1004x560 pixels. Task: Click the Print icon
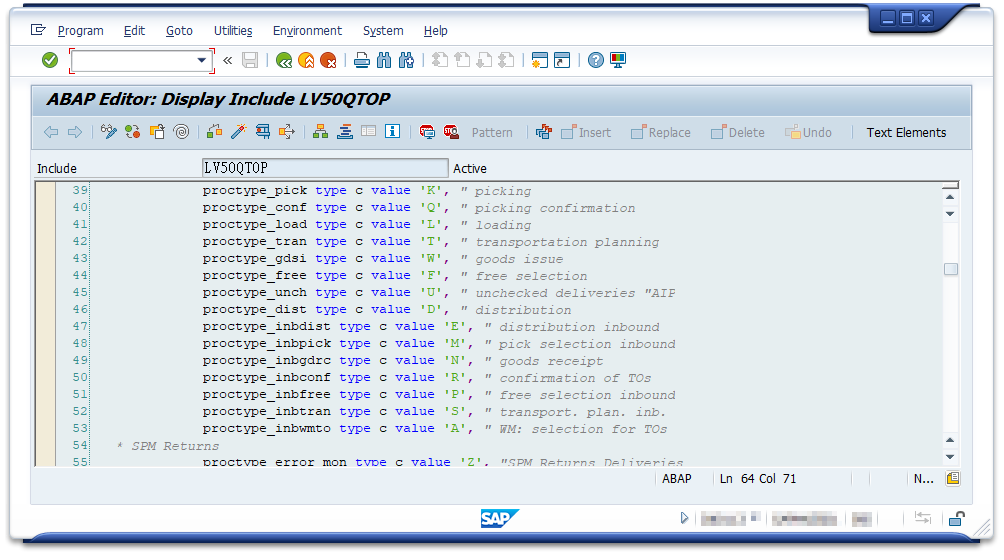pos(362,60)
